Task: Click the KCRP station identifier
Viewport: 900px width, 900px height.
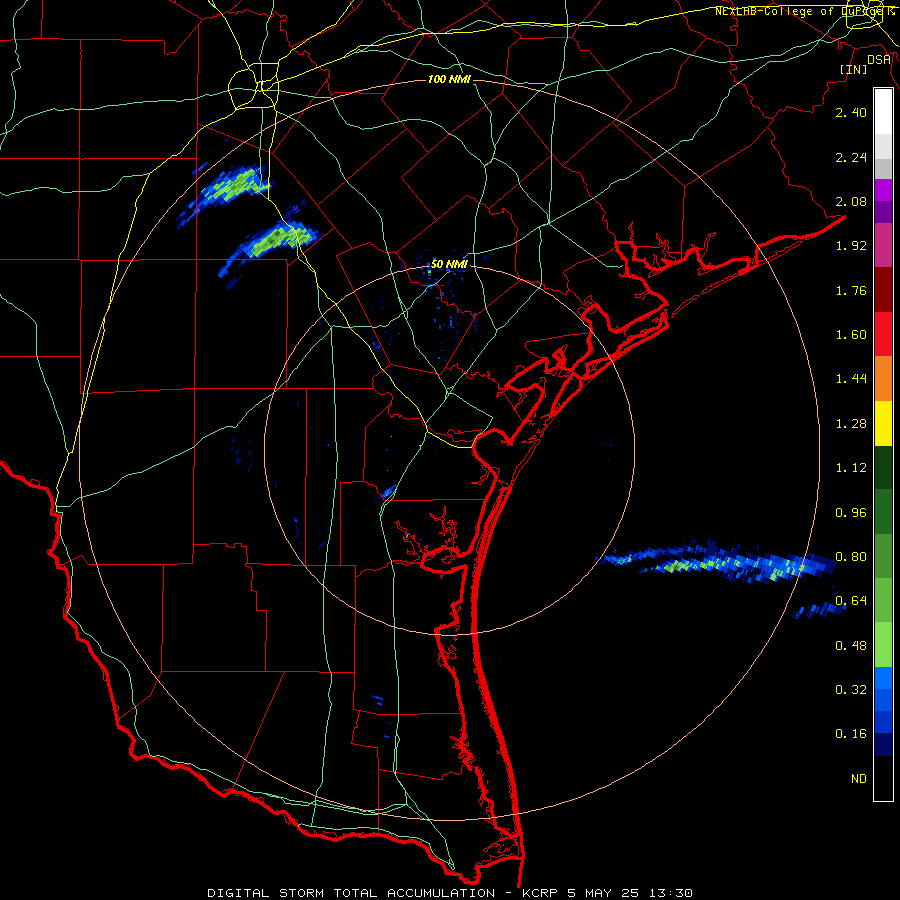Action: click(x=540, y=893)
